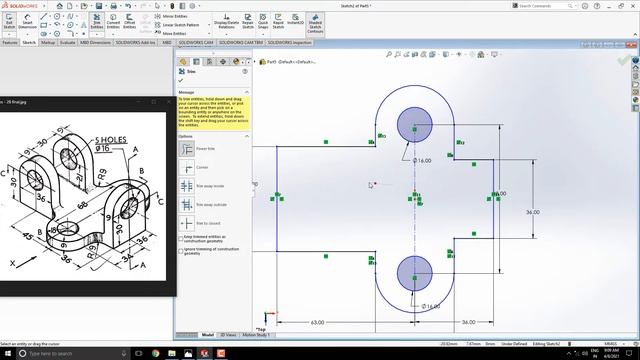Select the Smart Dimension tool
This screenshot has width=640, height=360.
click(27, 21)
